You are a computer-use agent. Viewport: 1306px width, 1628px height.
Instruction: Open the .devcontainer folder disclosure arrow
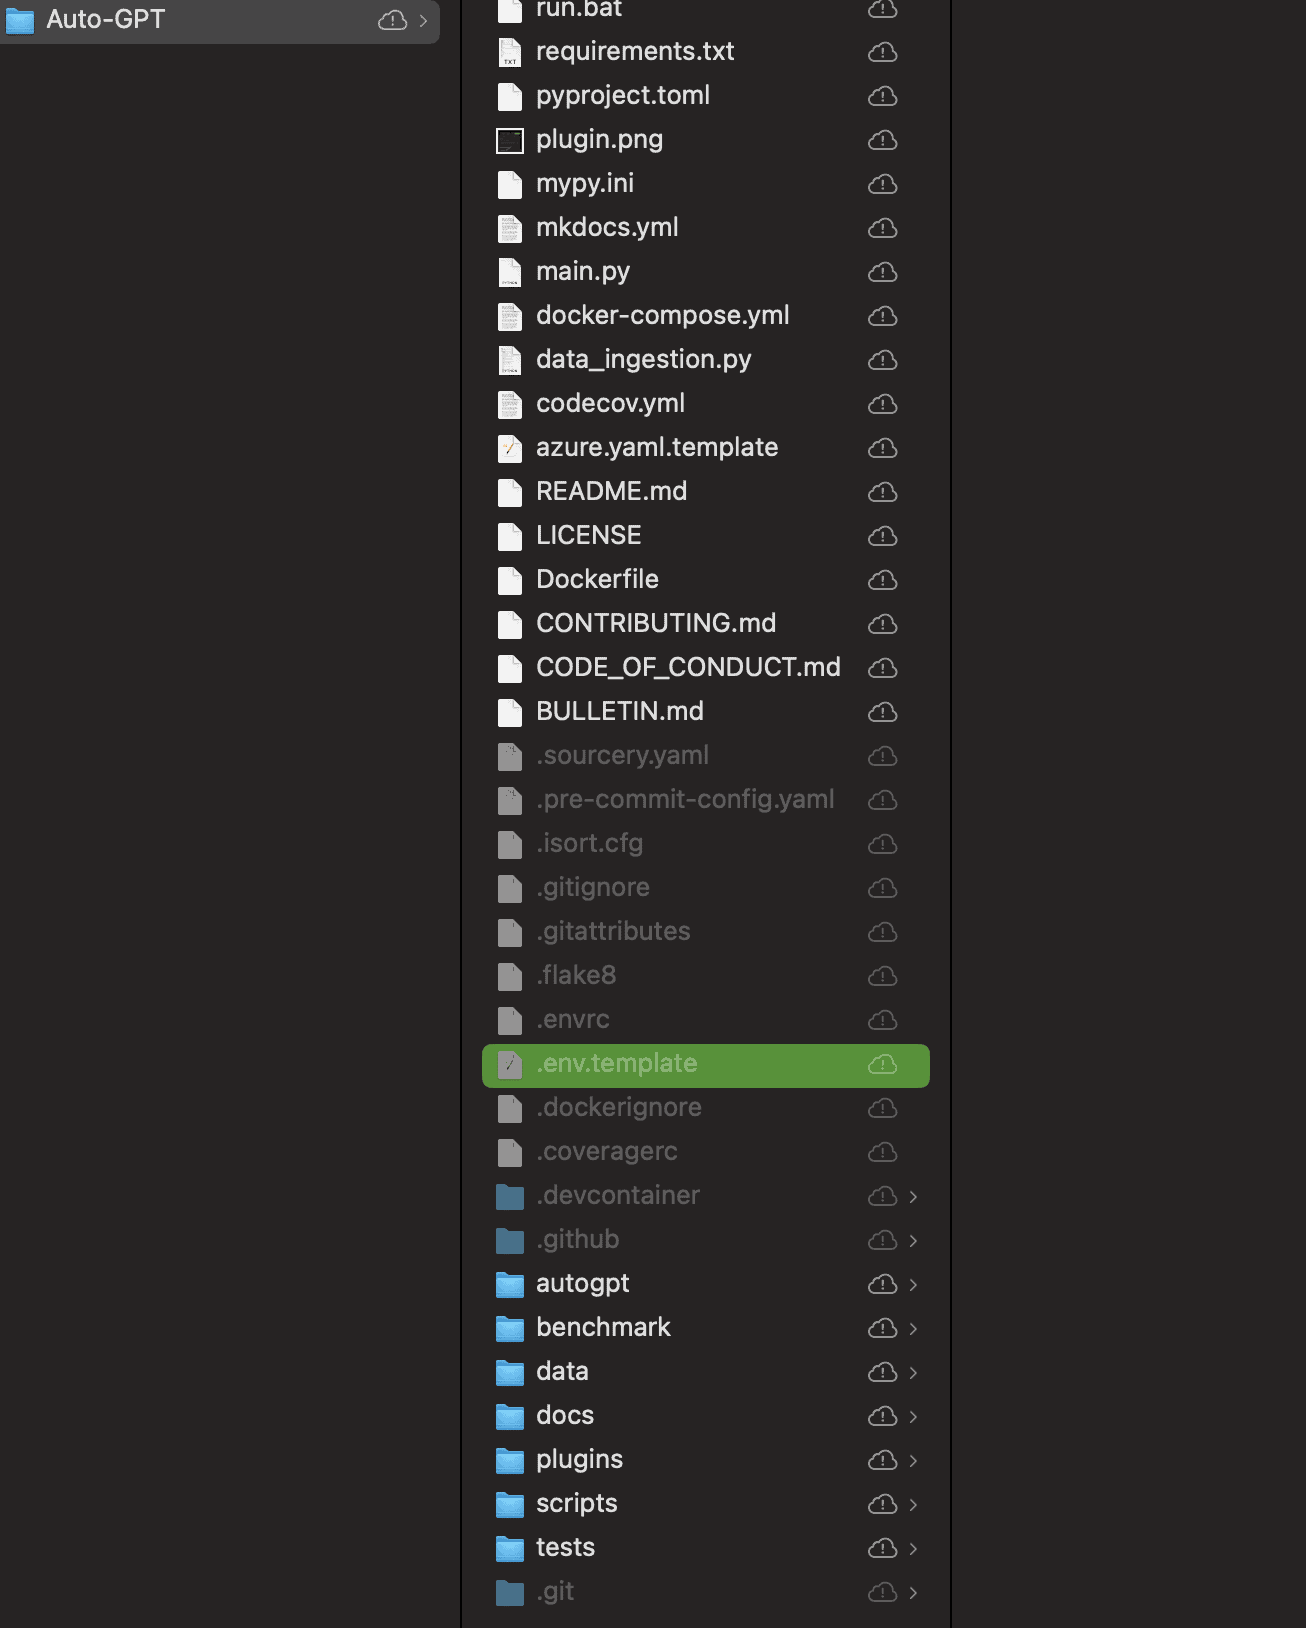coord(913,1196)
